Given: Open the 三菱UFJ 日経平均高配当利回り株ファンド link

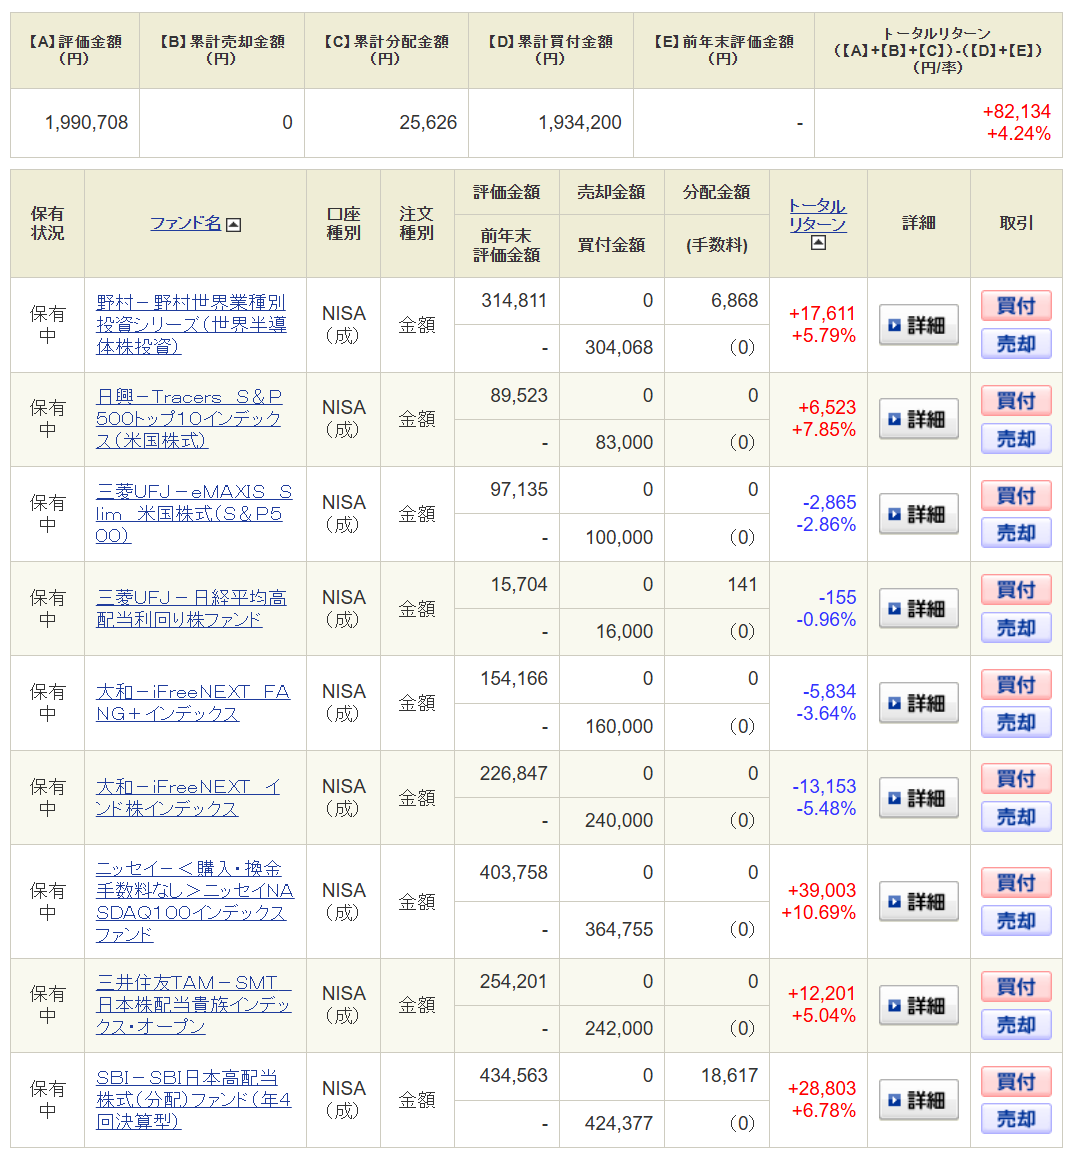Looking at the screenshot, I should pos(191,607).
